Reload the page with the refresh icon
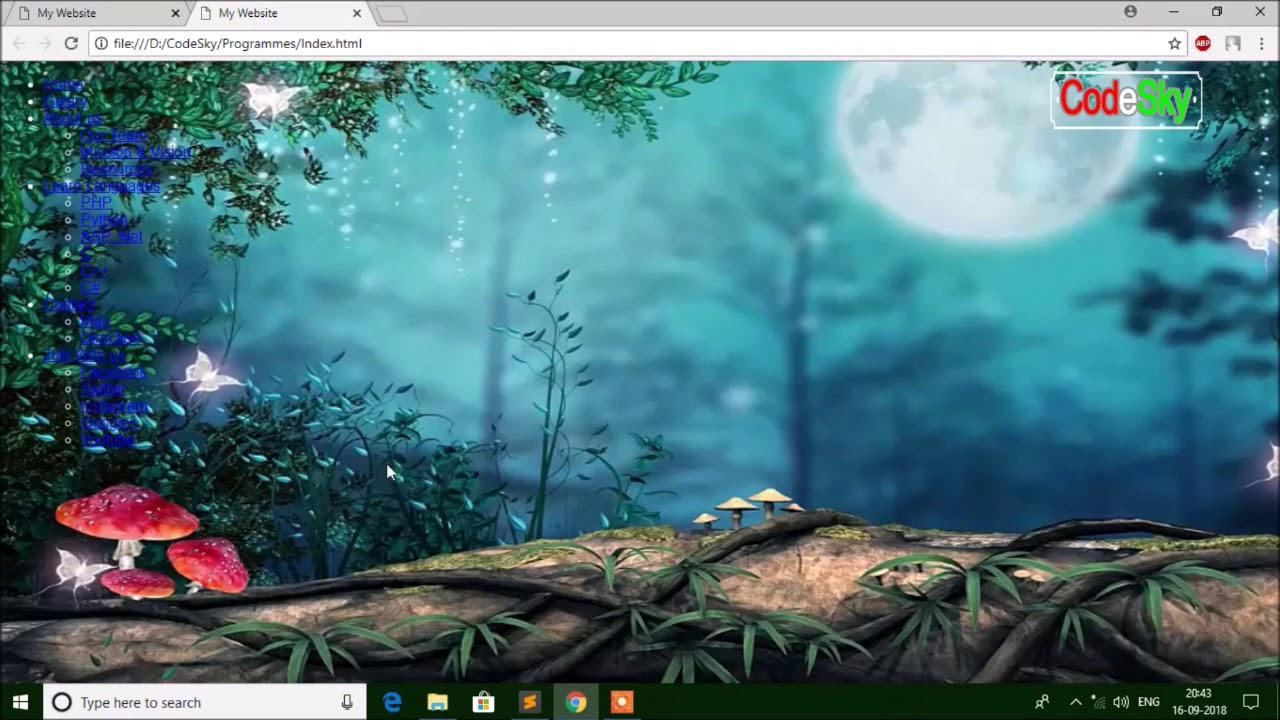 (x=71, y=43)
